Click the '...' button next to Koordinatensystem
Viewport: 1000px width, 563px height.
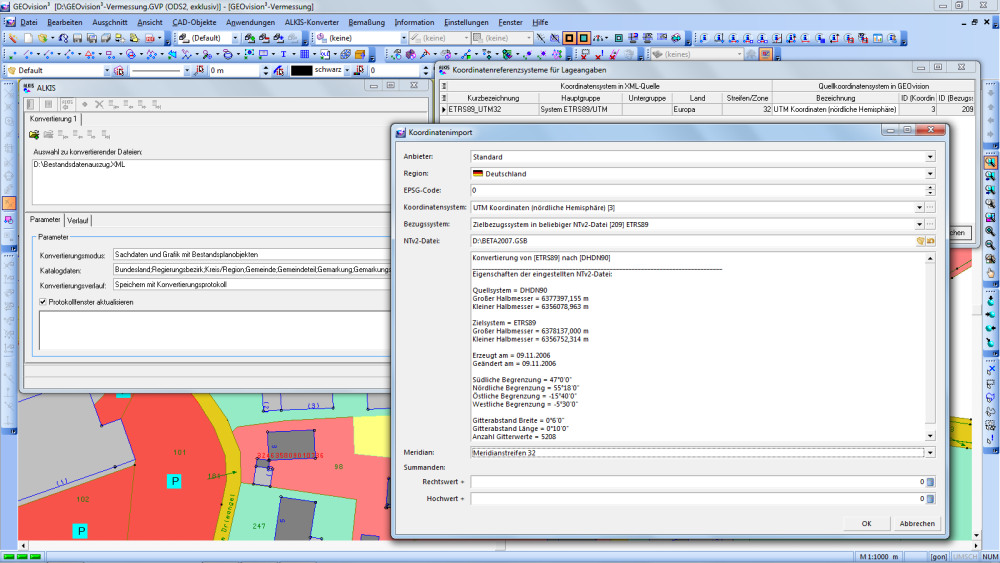click(930, 207)
